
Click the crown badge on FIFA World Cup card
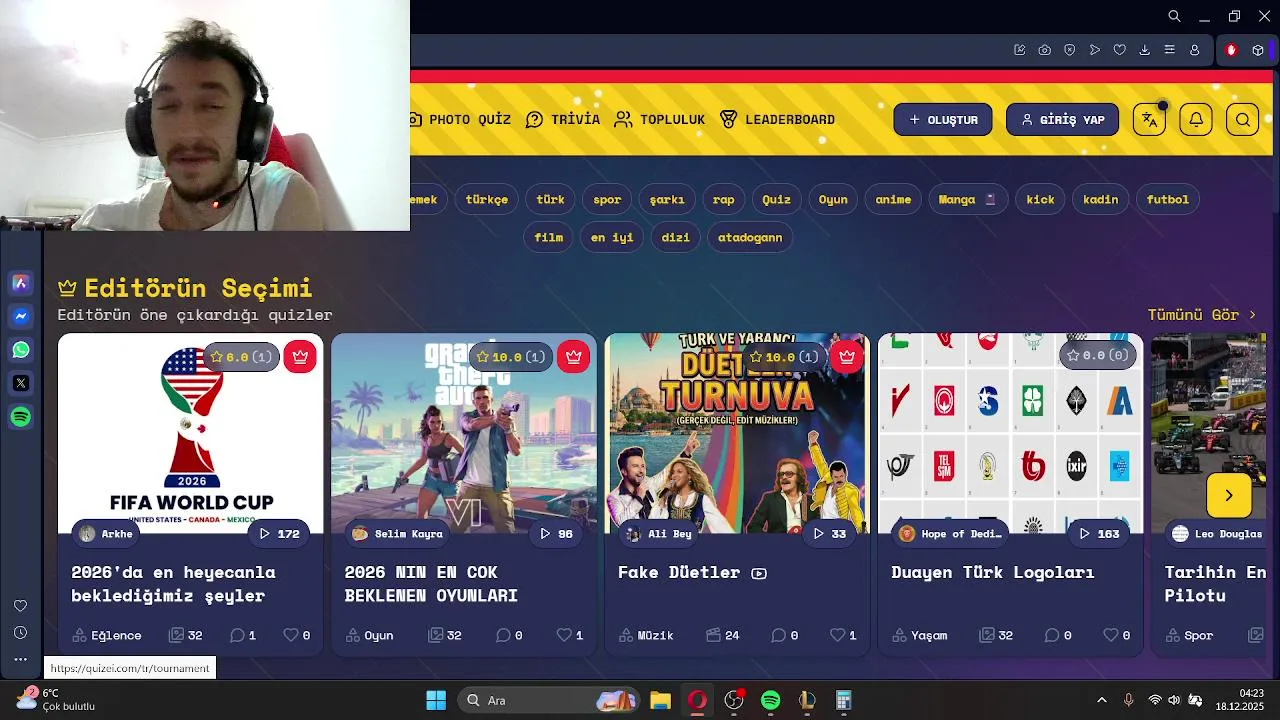click(300, 357)
